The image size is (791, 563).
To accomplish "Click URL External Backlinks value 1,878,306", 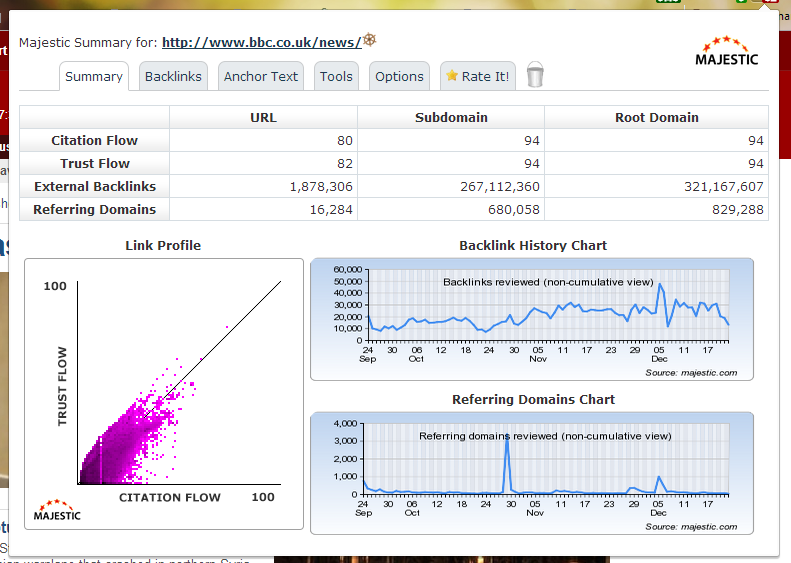I will click(x=321, y=187).
